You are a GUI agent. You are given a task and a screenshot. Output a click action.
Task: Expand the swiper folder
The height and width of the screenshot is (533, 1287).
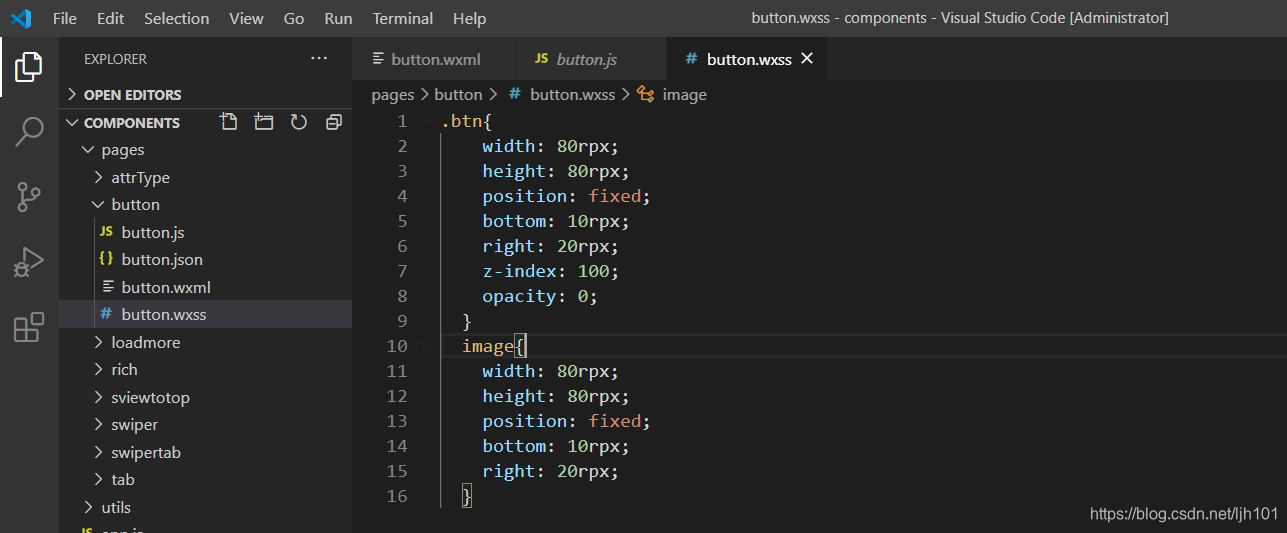pos(205,424)
